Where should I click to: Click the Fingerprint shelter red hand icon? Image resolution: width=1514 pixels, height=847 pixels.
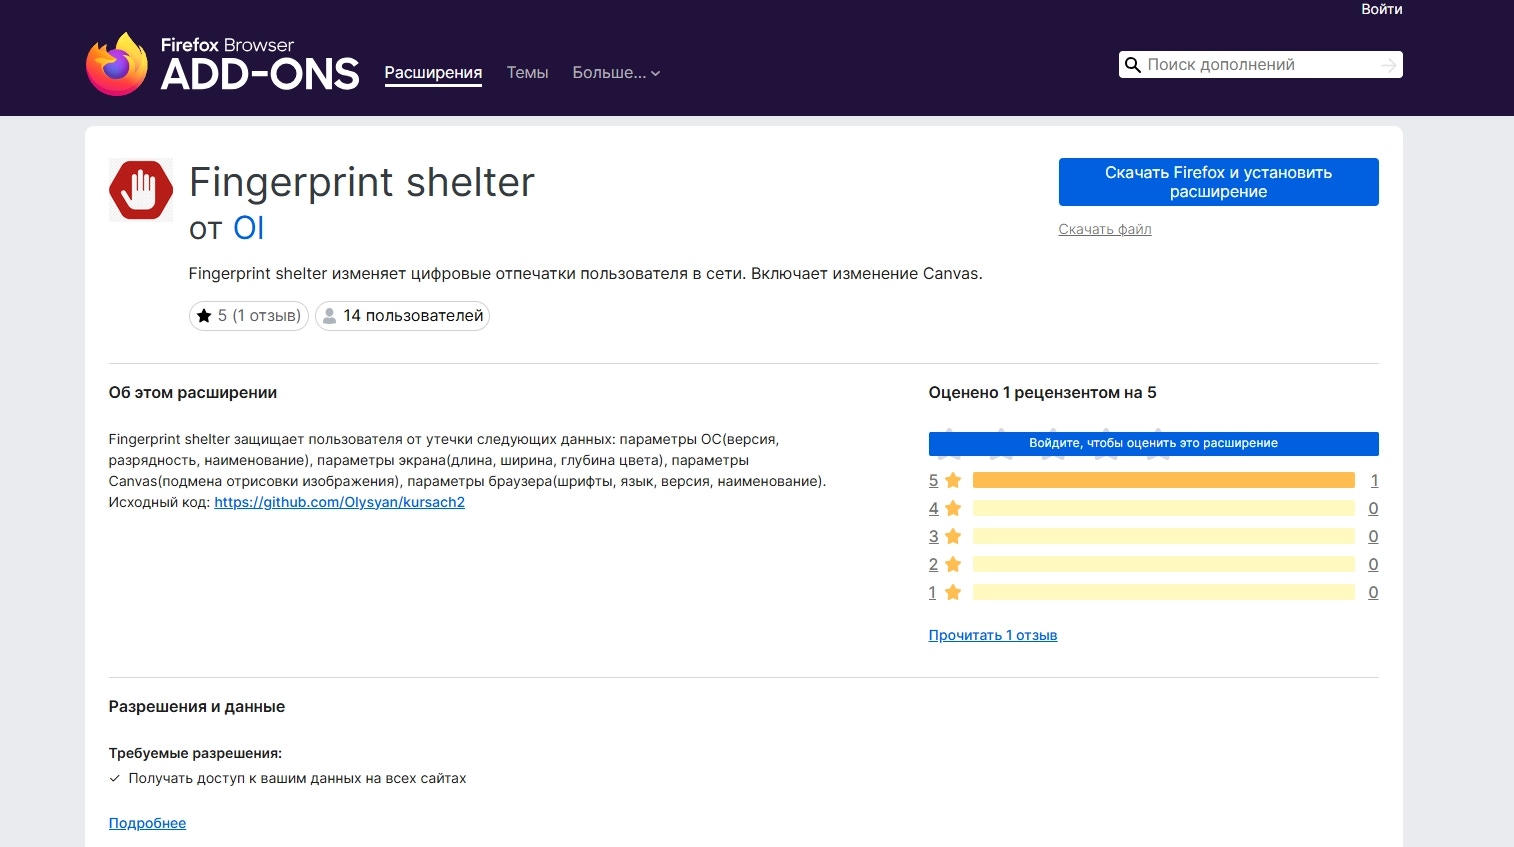pyautogui.click(x=141, y=190)
